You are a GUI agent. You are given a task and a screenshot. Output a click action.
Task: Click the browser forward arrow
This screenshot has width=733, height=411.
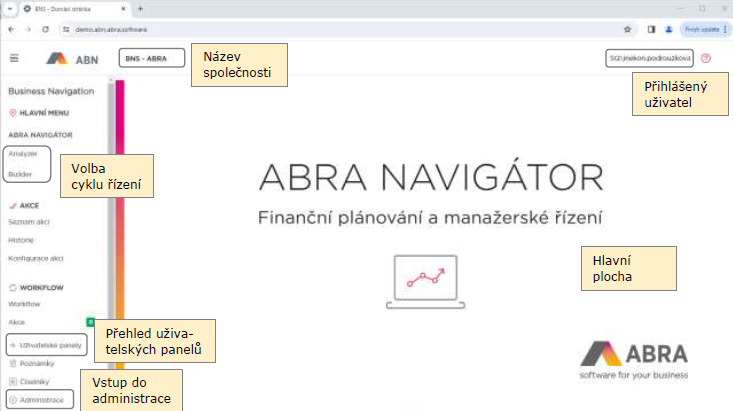[28, 29]
